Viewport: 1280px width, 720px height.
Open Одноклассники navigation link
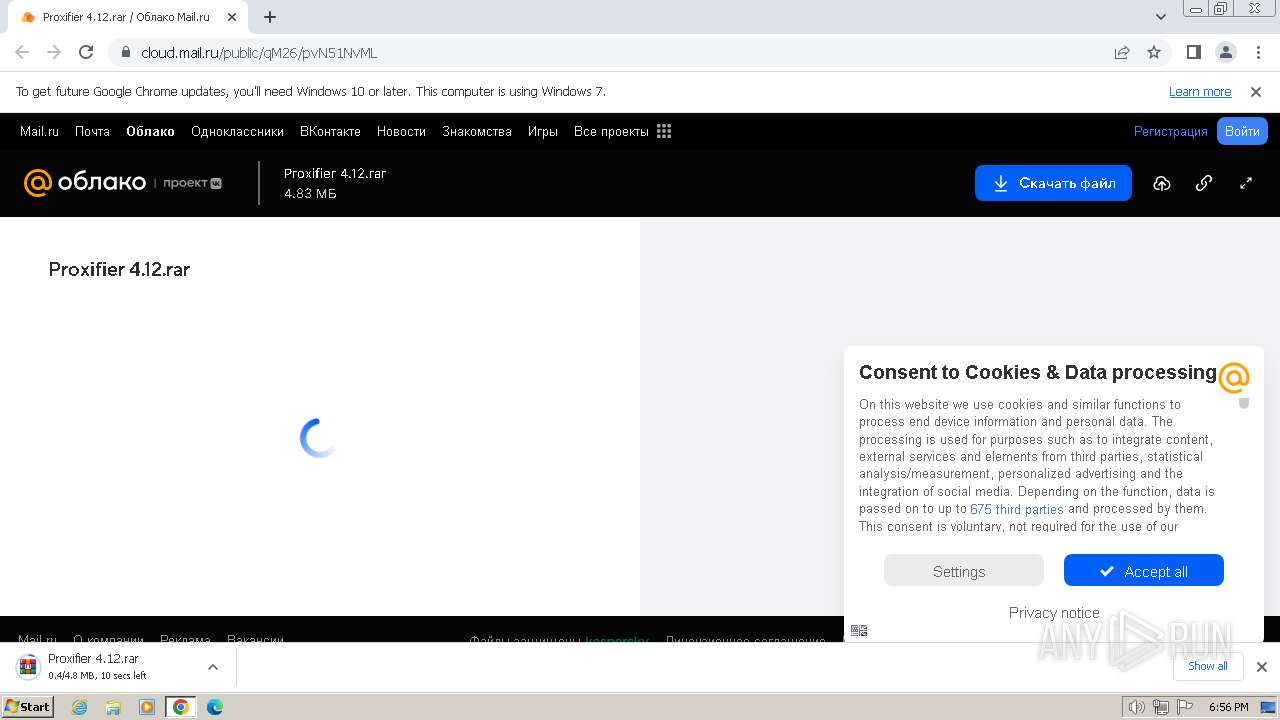click(237, 131)
